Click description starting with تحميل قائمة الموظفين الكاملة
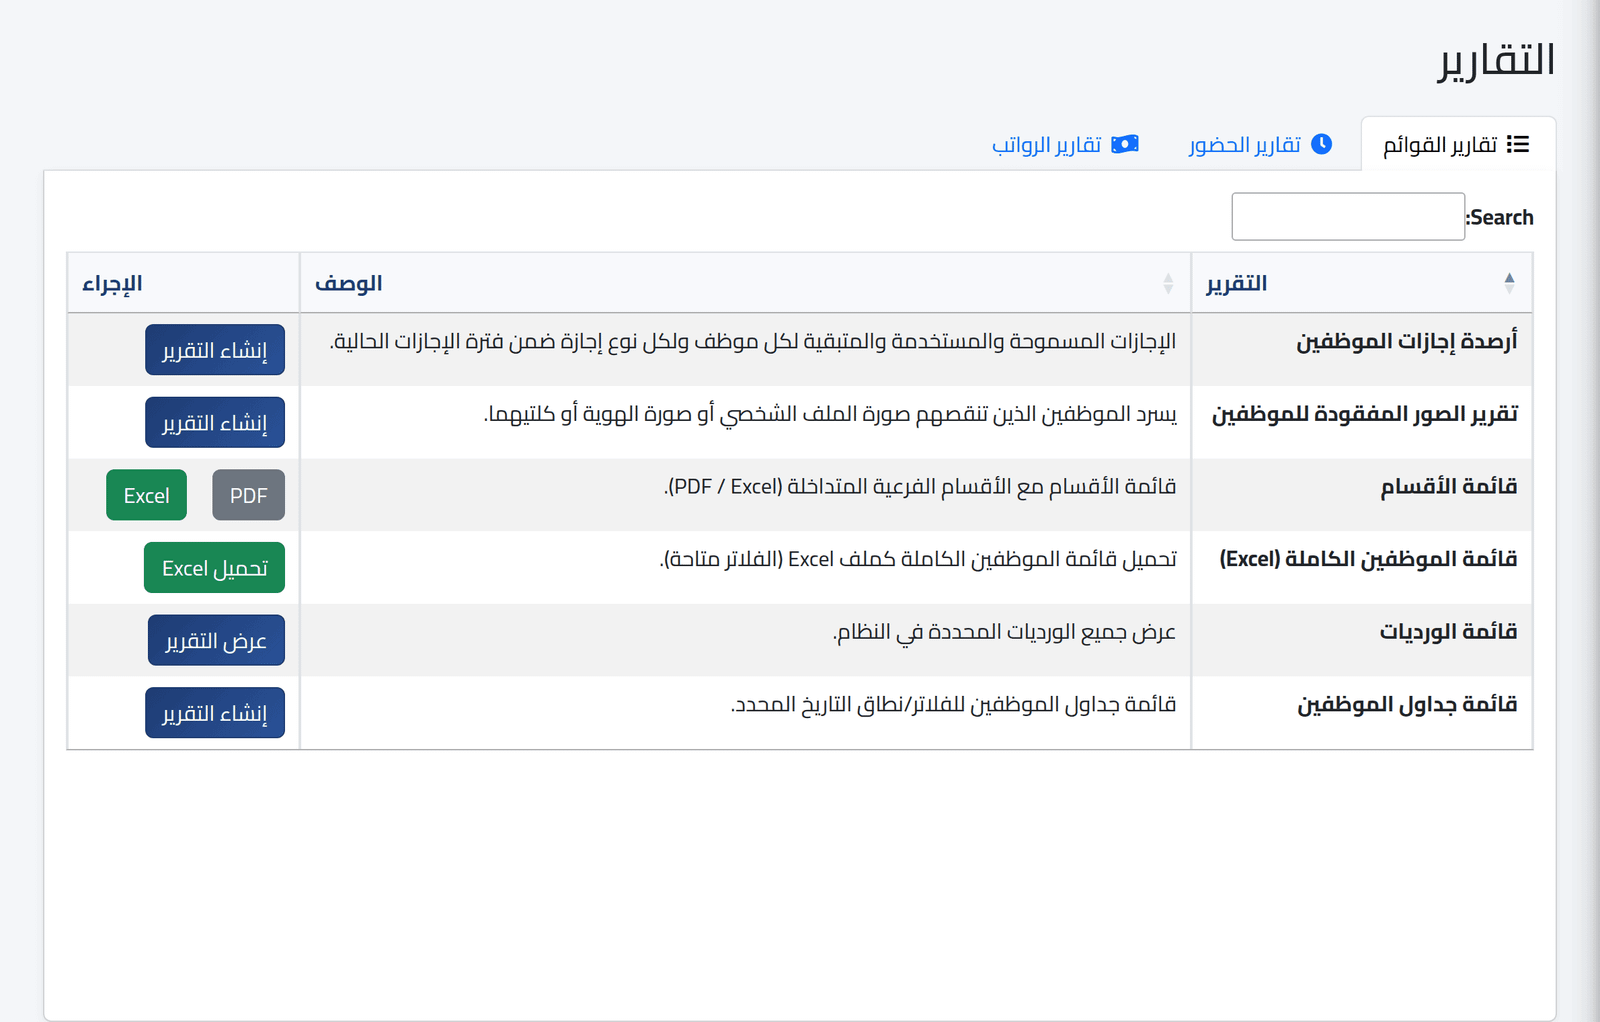This screenshot has width=1600, height=1022. coord(918,559)
